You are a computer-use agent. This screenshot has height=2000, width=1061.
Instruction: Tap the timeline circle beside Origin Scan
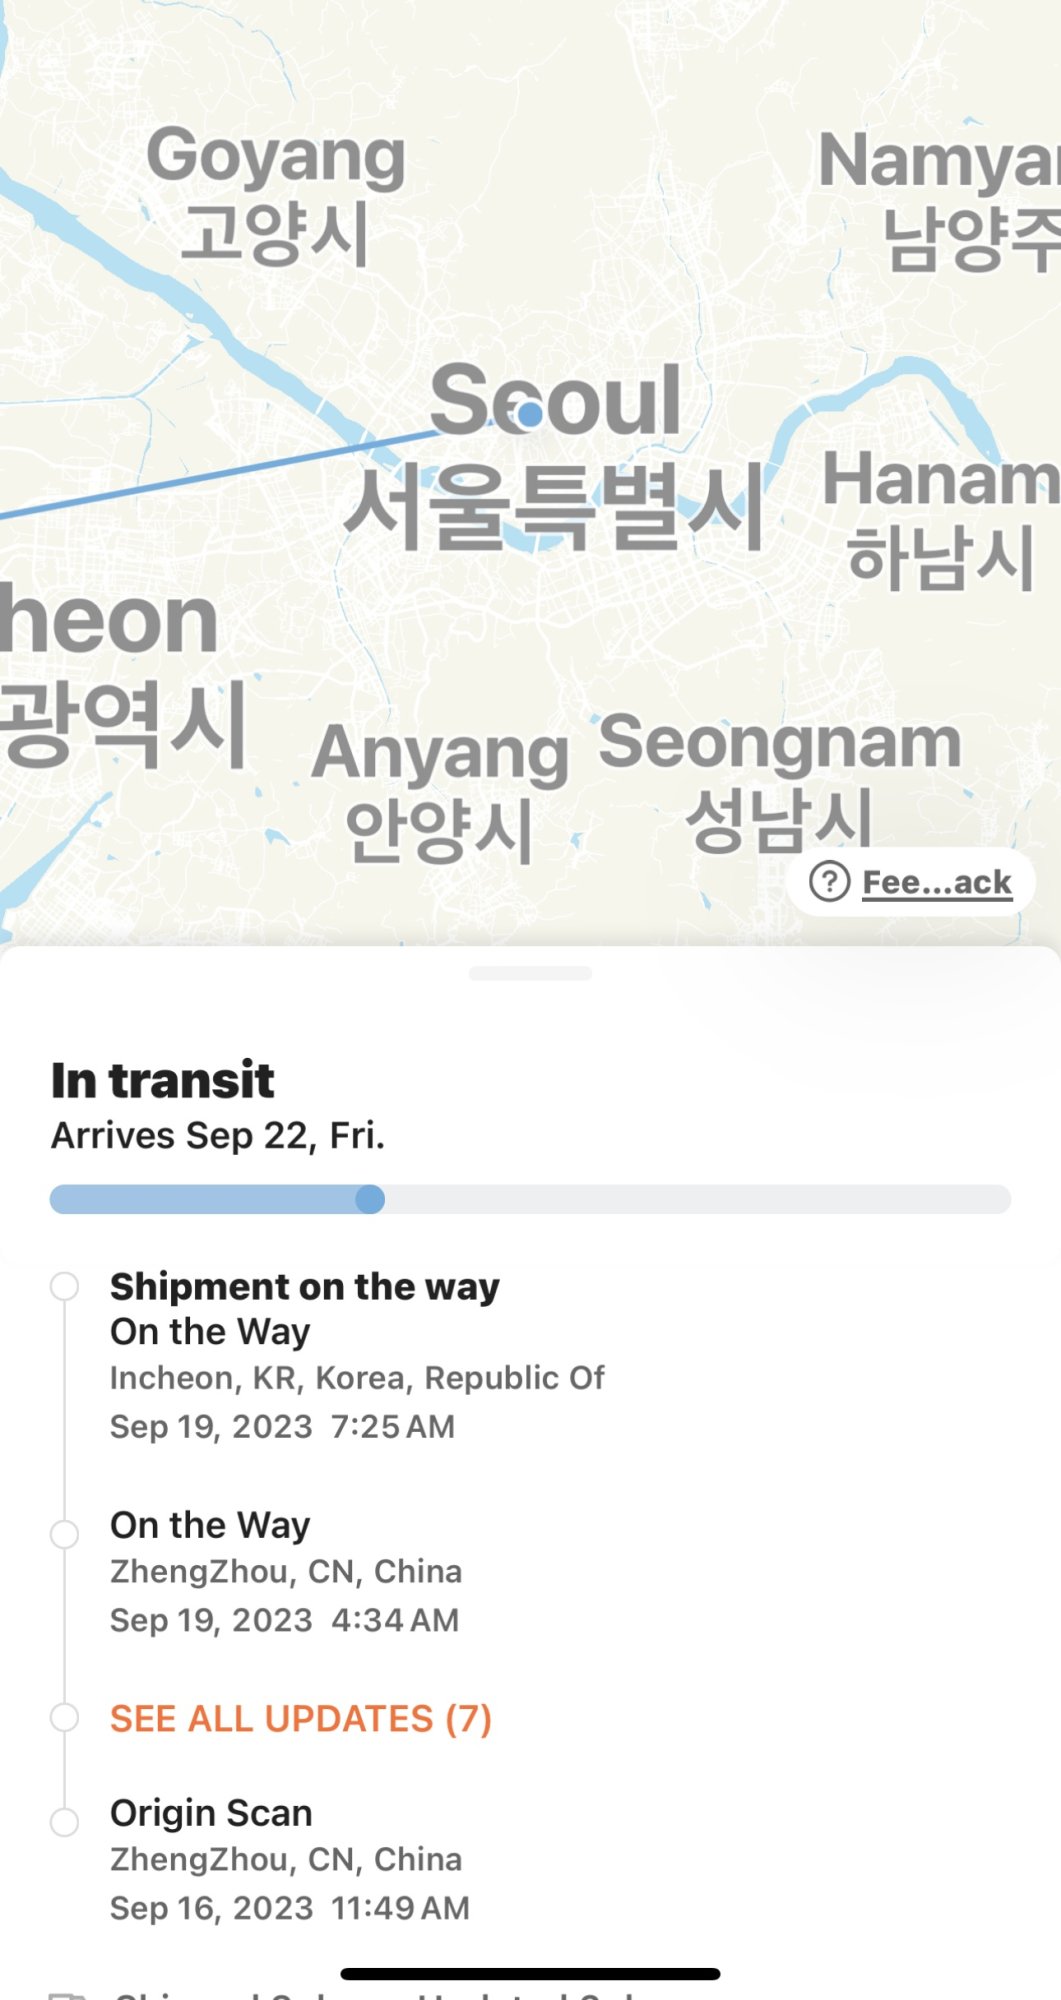click(65, 1822)
